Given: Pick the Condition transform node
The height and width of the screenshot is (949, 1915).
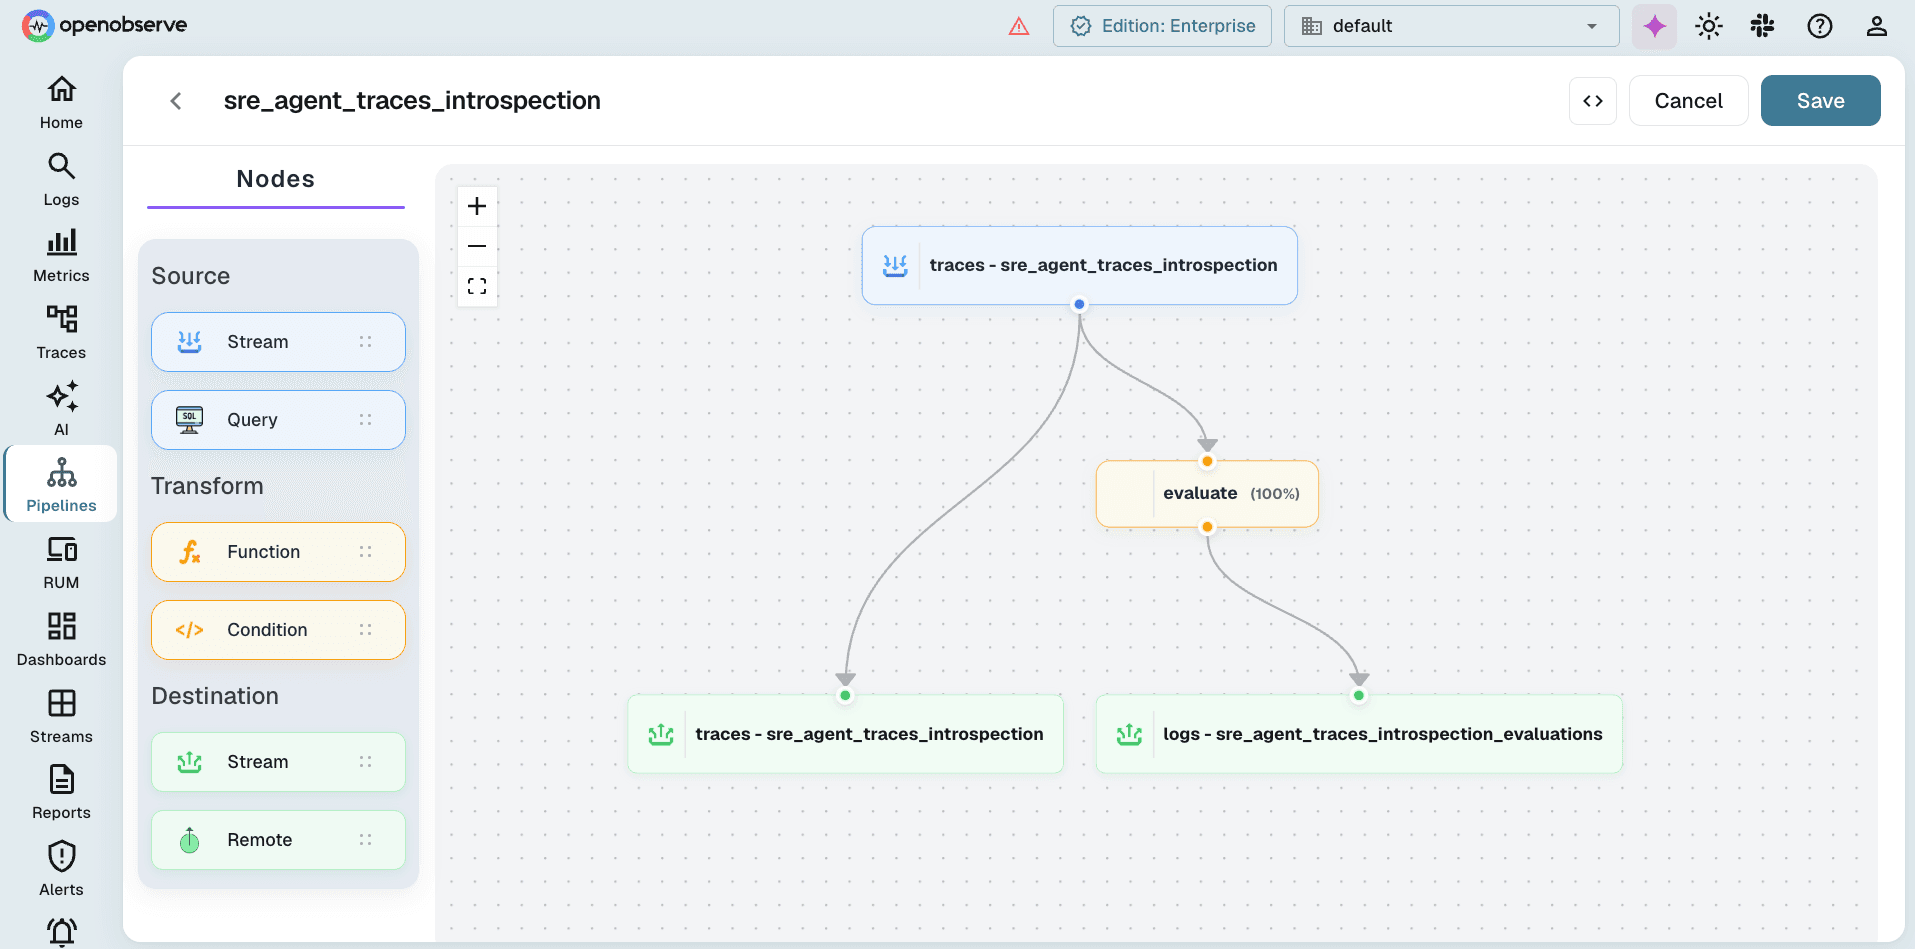Looking at the screenshot, I should pyautogui.click(x=278, y=630).
